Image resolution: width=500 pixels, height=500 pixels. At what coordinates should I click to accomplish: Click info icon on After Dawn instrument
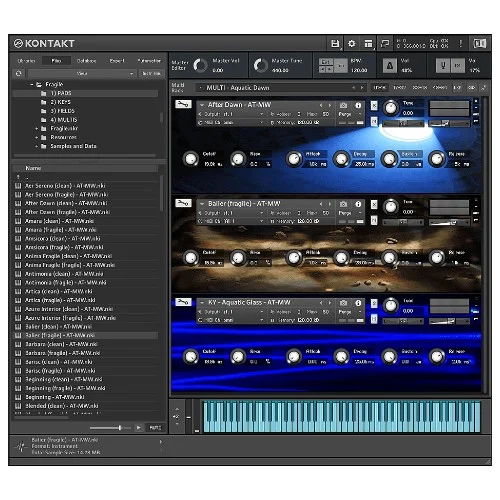358,105
